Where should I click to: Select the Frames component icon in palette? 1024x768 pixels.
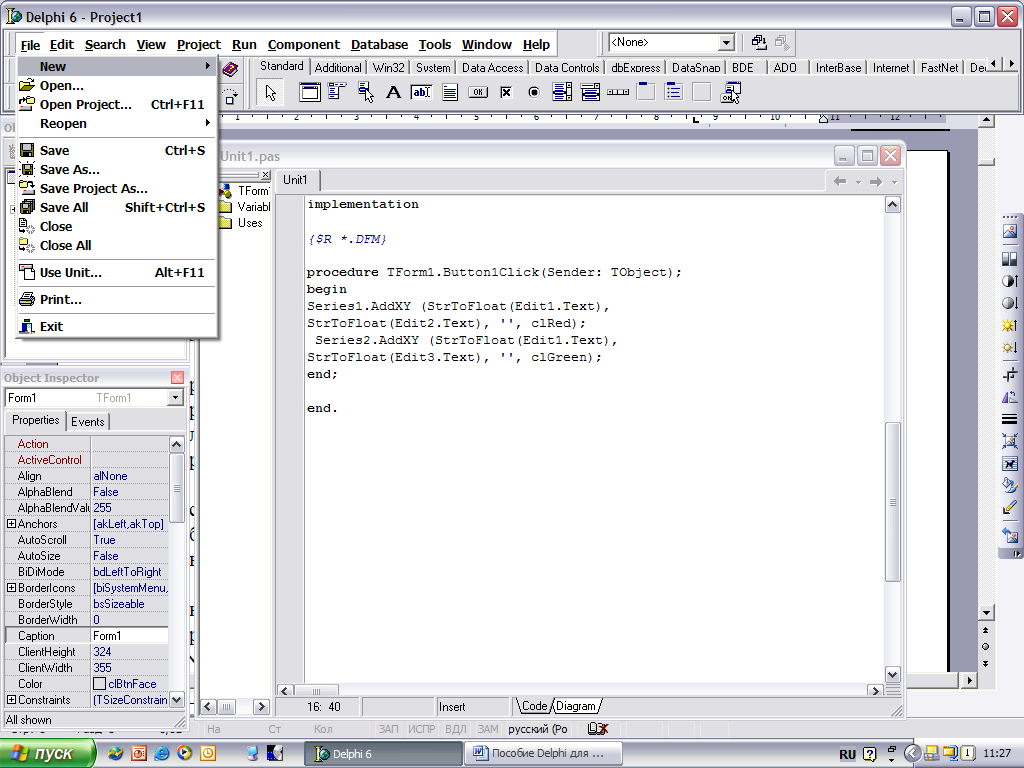coord(310,92)
